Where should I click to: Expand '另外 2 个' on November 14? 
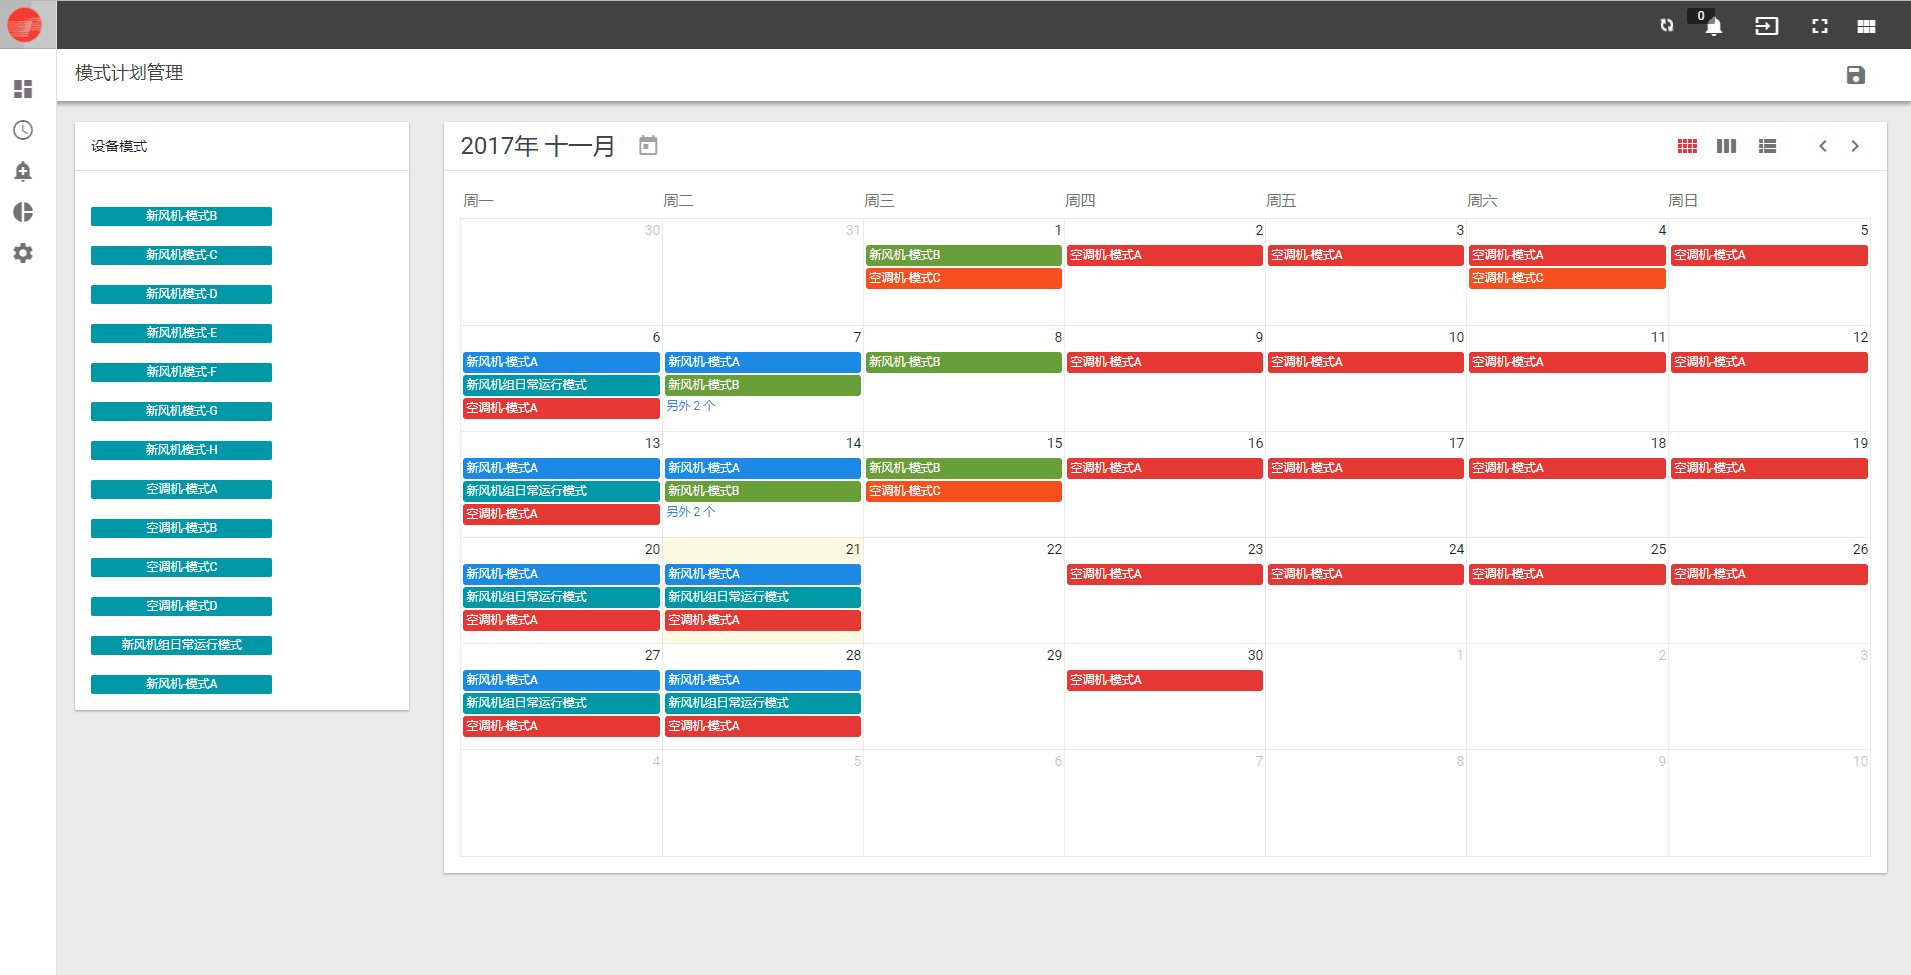click(691, 512)
